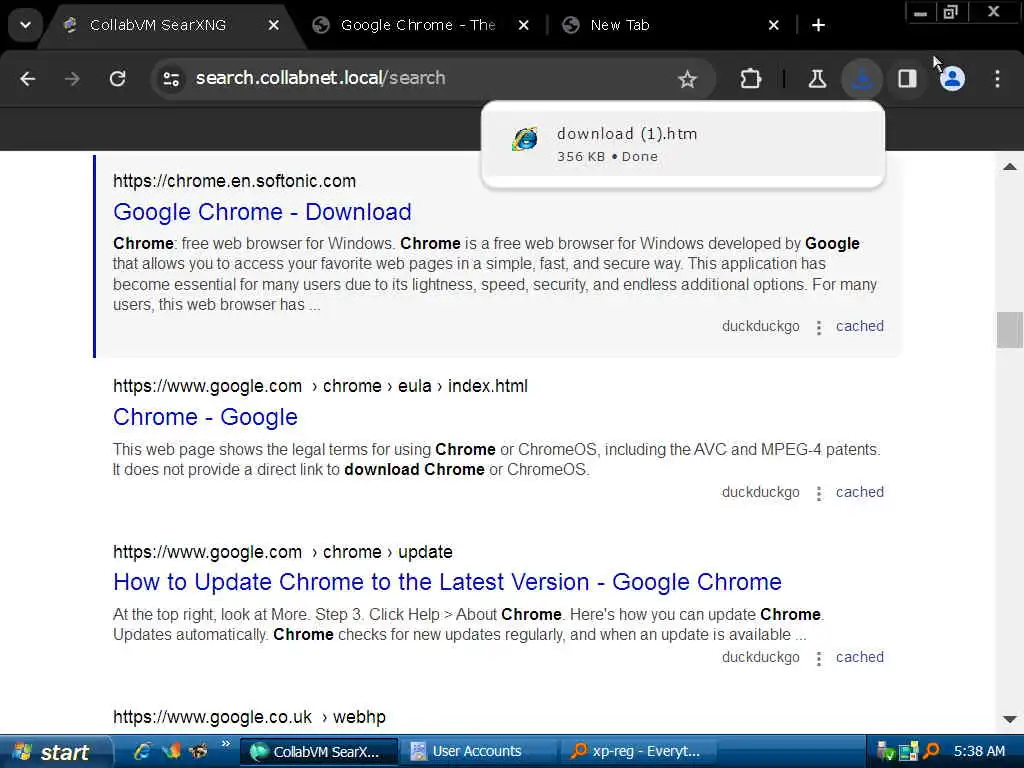
Task: View site information icon in address bar
Action: click(x=172, y=79)
